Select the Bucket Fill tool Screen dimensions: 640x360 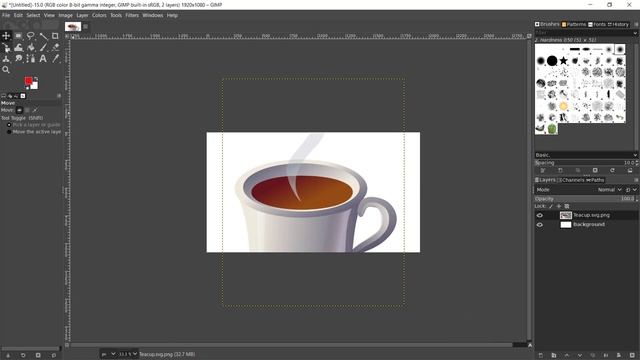[31, 47]
